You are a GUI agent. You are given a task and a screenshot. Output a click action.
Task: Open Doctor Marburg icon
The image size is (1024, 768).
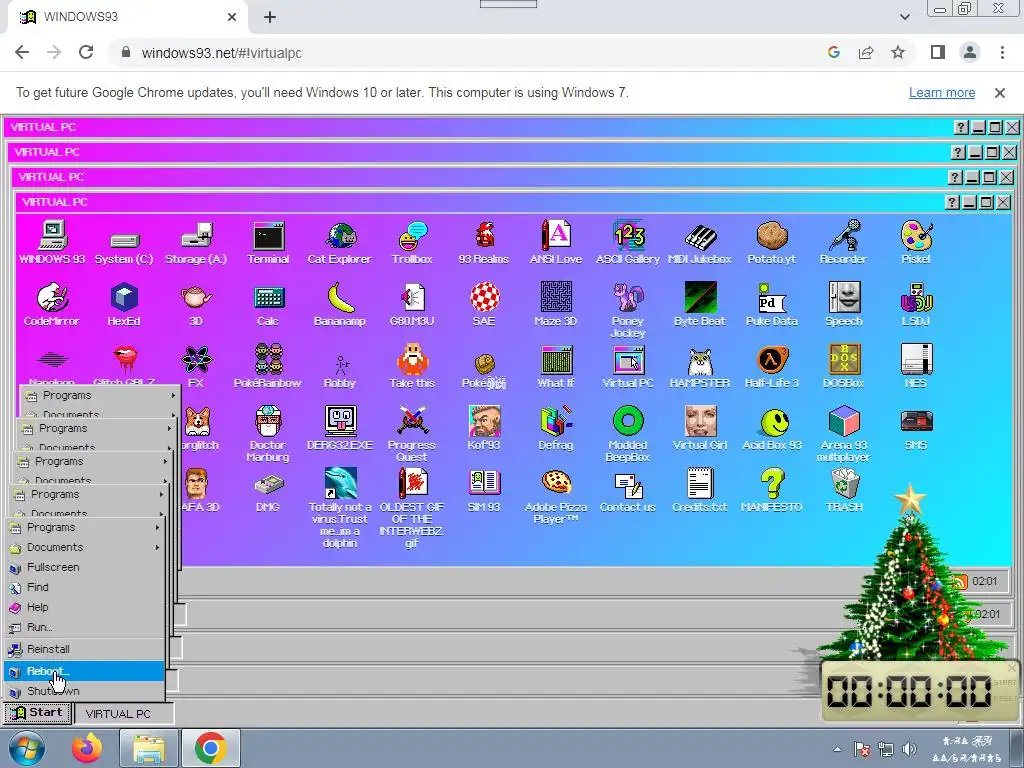click(x=268, y=434)
